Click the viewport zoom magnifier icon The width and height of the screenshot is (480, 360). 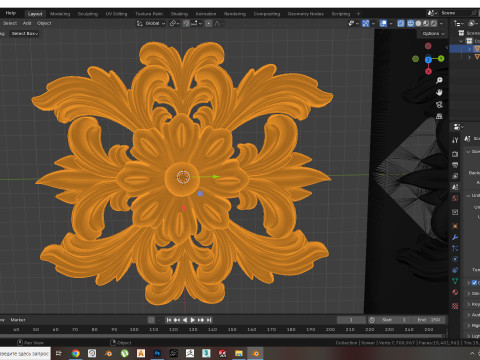[x=439, y=80]
